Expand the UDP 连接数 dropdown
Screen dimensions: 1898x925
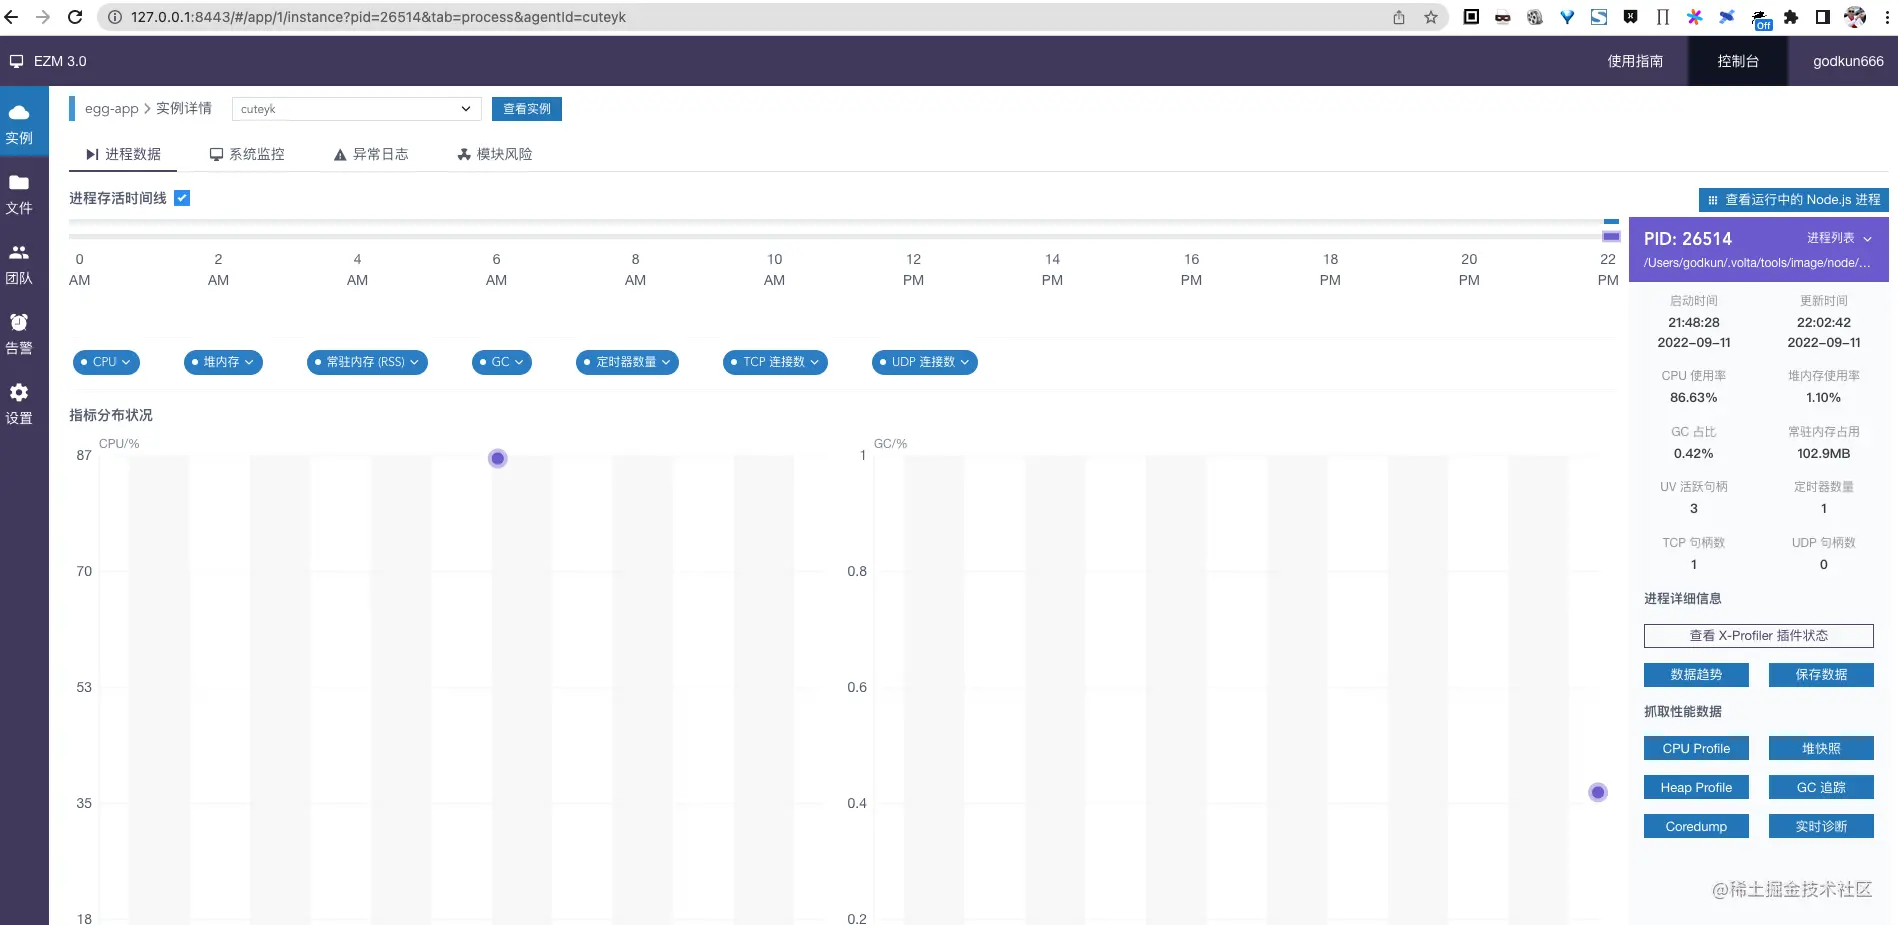pyautogui.click(x=925, y=362)
